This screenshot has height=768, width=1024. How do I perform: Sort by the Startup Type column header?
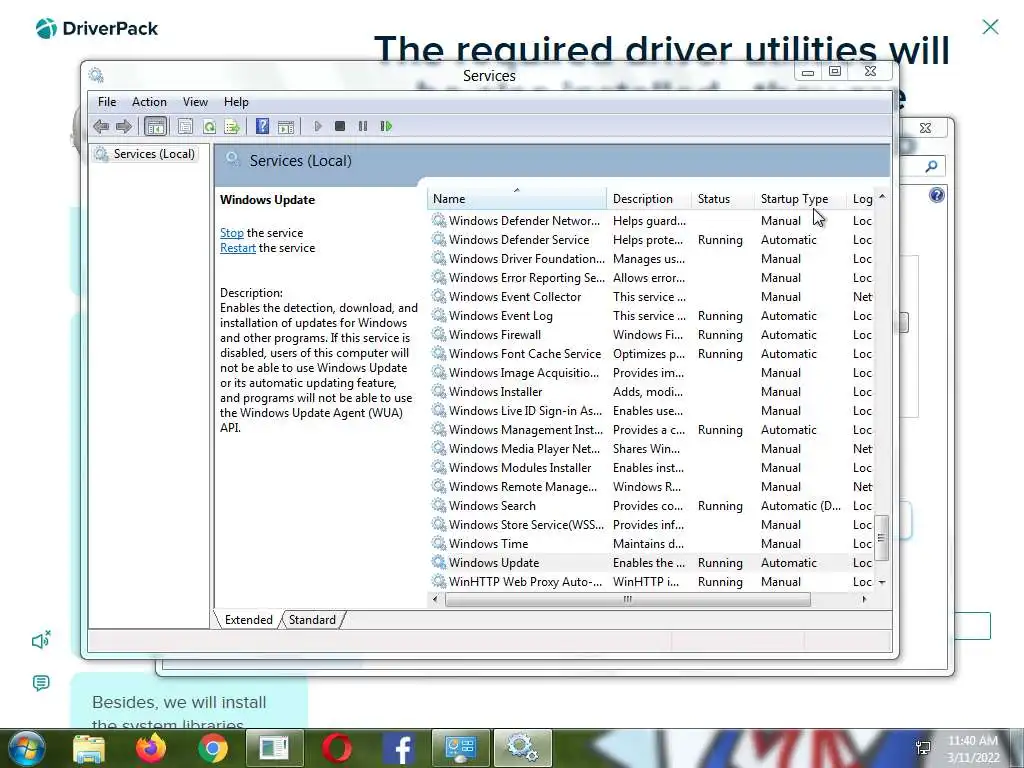click(800, 199)
